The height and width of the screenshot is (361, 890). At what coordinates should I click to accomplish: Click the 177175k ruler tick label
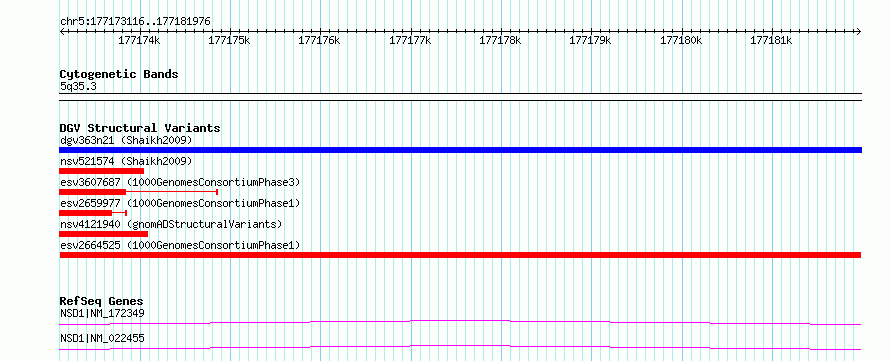(x=229, y=40)
